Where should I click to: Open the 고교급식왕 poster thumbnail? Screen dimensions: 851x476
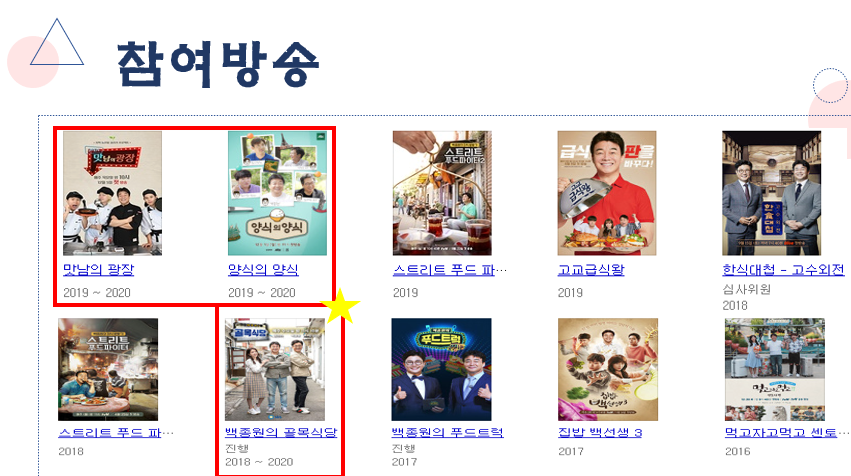[x=607, y=193]
